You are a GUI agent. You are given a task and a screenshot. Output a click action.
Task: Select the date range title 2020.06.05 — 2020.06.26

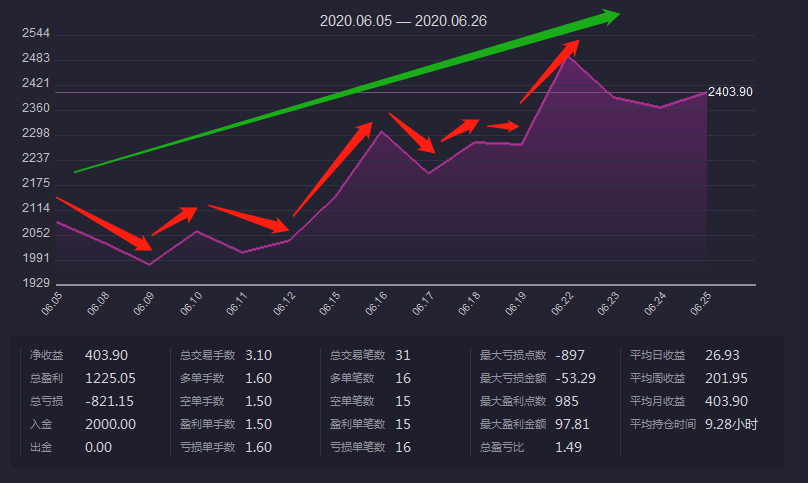coord(403,20)
